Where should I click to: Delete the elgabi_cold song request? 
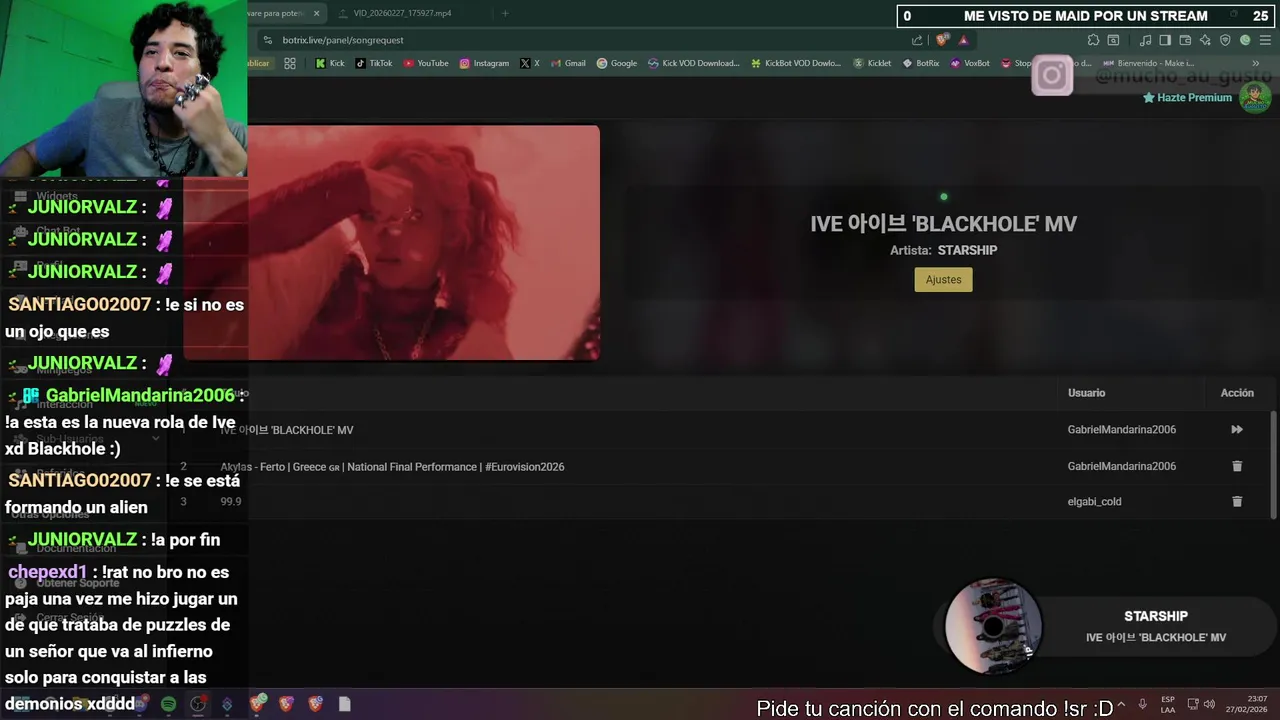click(1237, 501)
